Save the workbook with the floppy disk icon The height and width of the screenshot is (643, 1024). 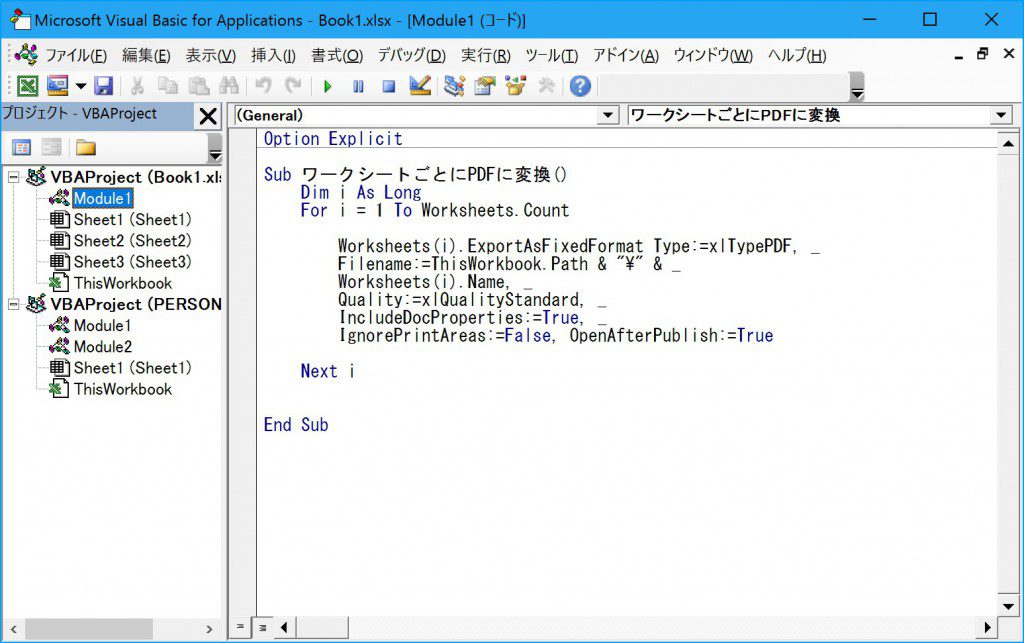[x=103, y=86]
